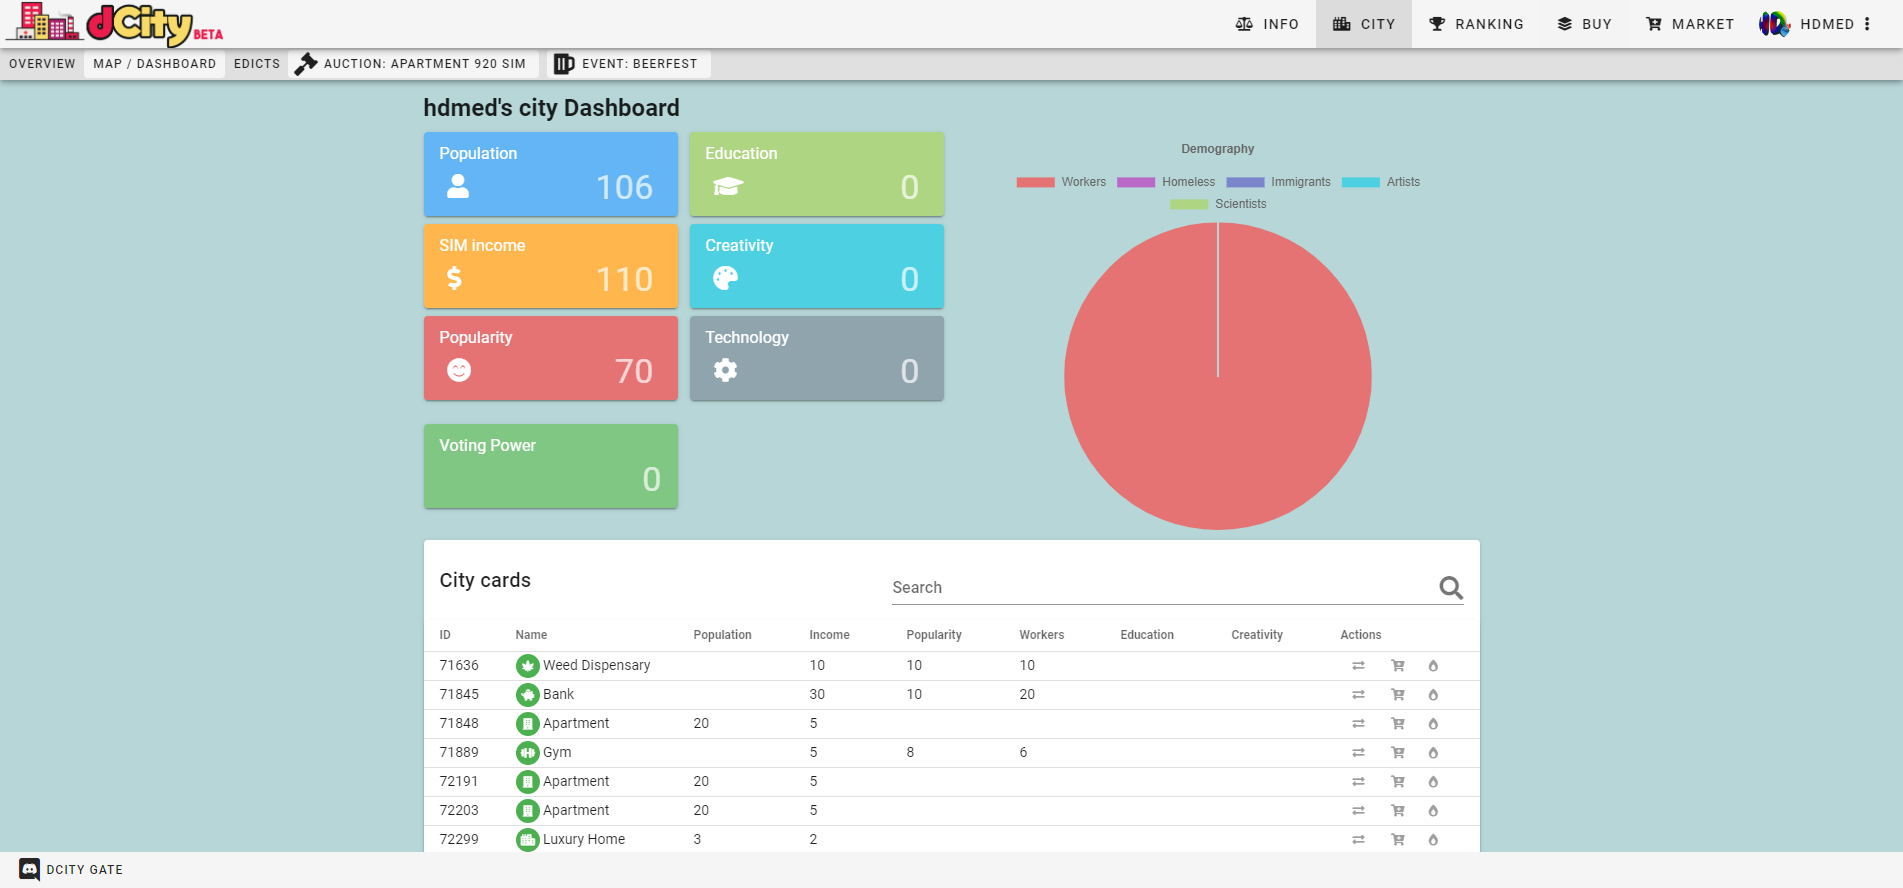
Task: Click the sell cart icon for Apartment 71848
Action: pos(1398,724)
